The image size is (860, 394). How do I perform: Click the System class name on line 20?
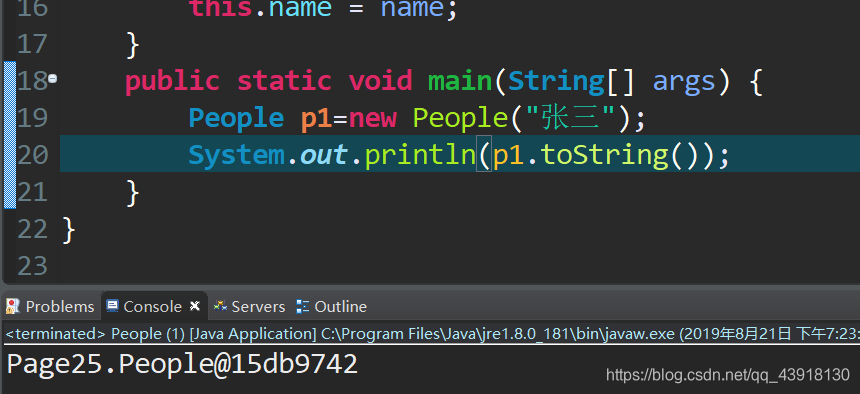[x=236, y=155]
